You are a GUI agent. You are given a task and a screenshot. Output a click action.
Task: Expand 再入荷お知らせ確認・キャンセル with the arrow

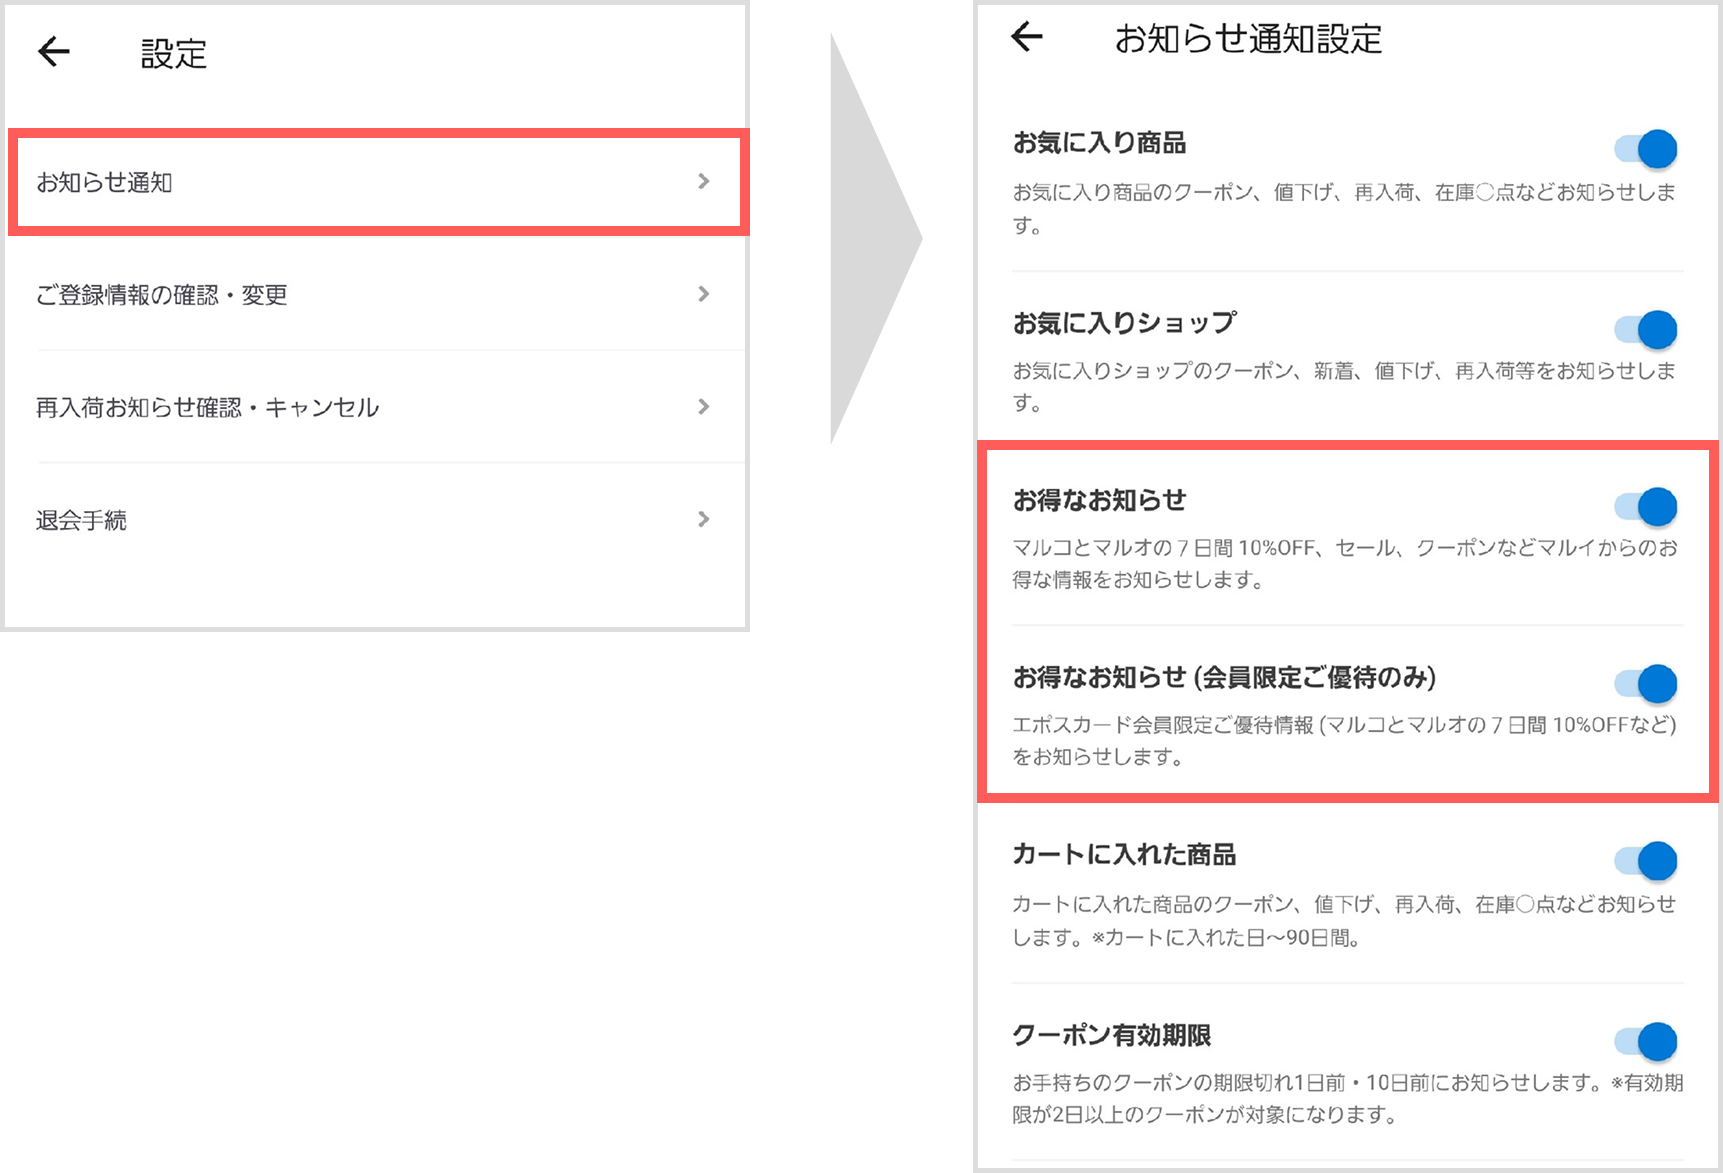[705, 406]
